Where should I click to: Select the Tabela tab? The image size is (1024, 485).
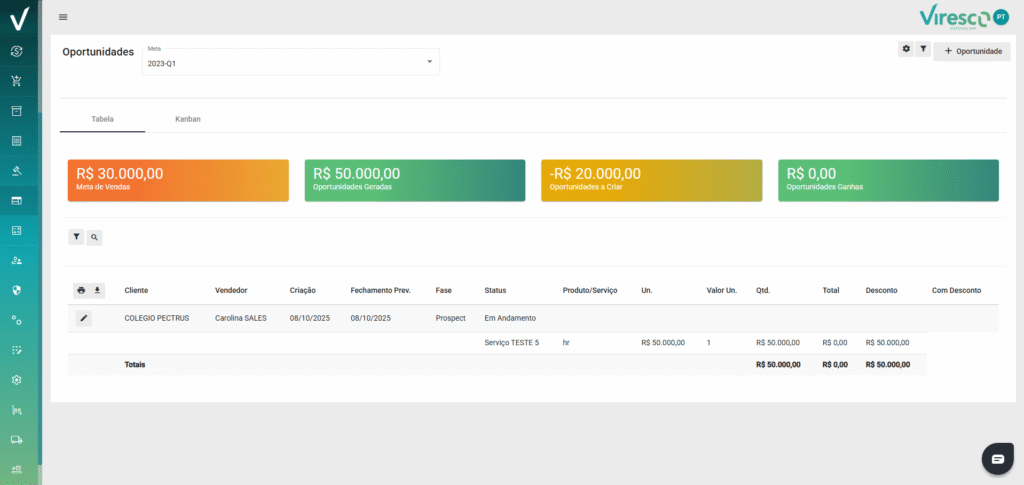[102, 119]
